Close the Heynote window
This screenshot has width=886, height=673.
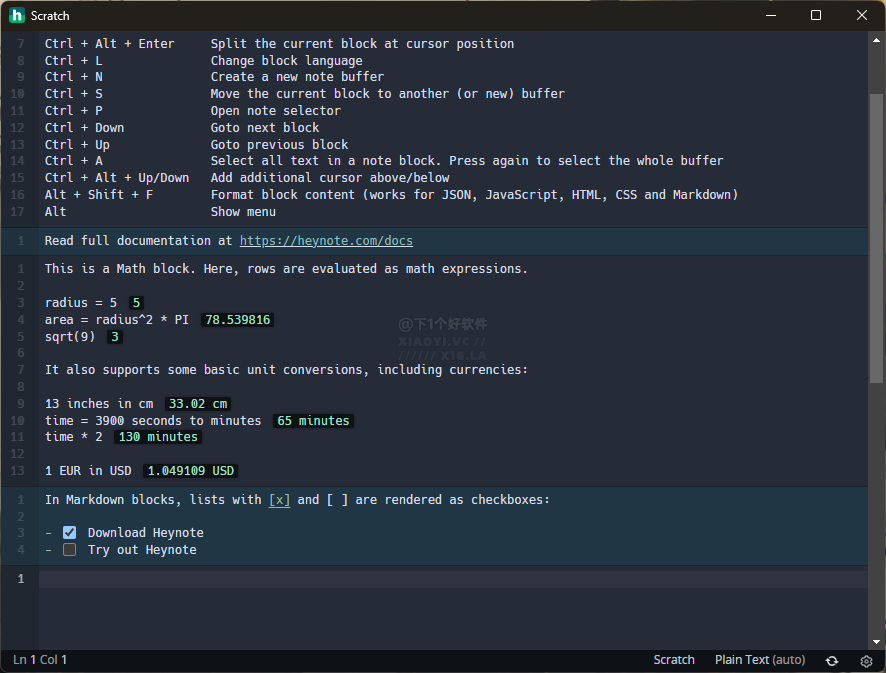tap(862, 15)
